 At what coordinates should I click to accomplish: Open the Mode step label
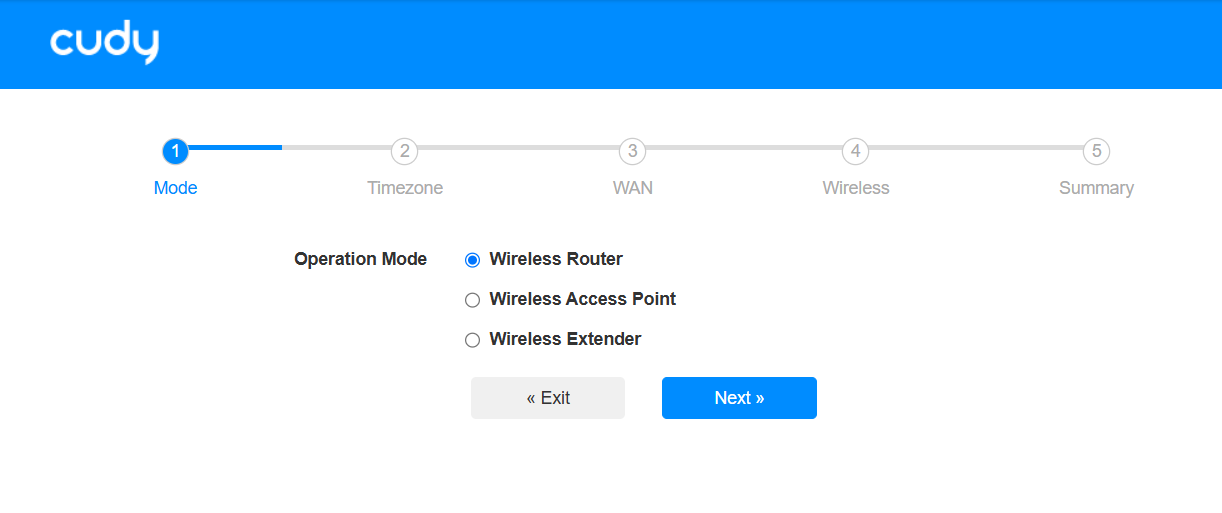175,188
